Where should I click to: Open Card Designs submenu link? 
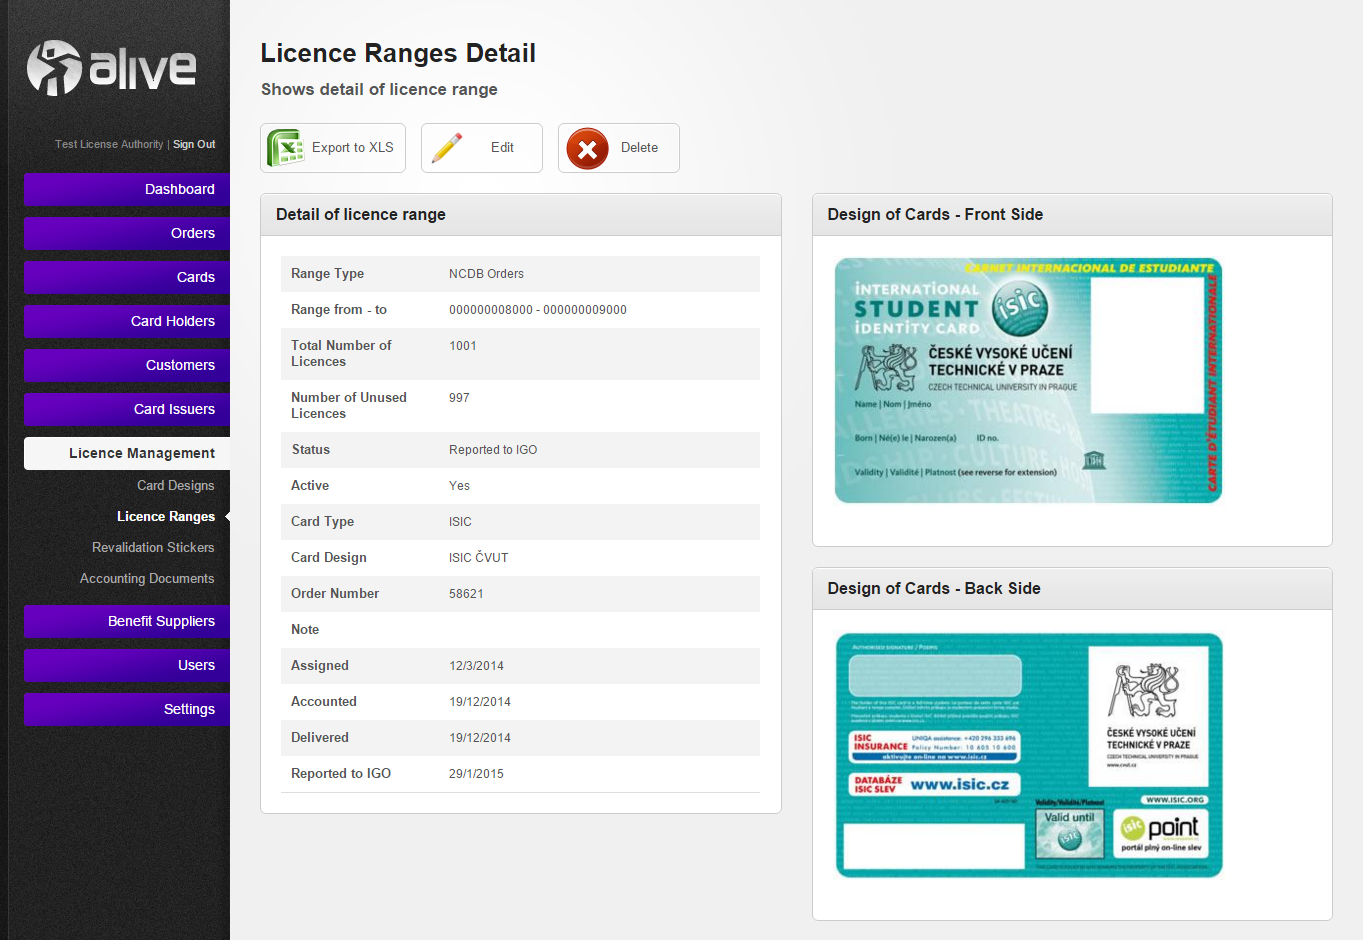tap(175, 485)
